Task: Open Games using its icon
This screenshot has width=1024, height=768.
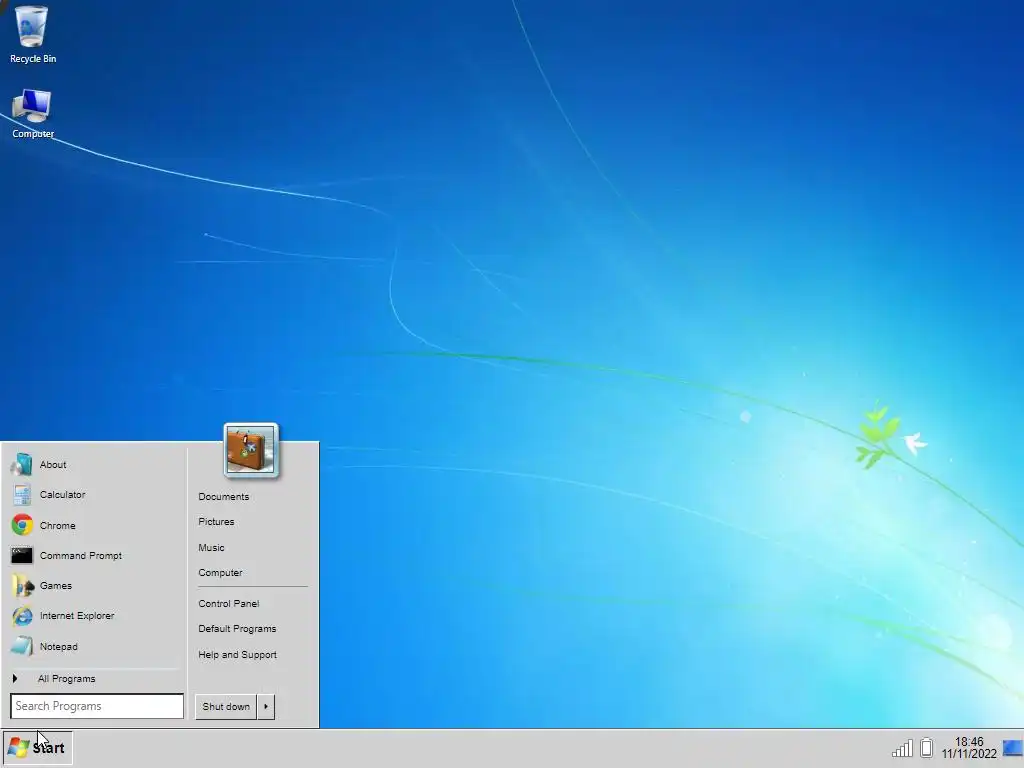Action: click(22, 586)
